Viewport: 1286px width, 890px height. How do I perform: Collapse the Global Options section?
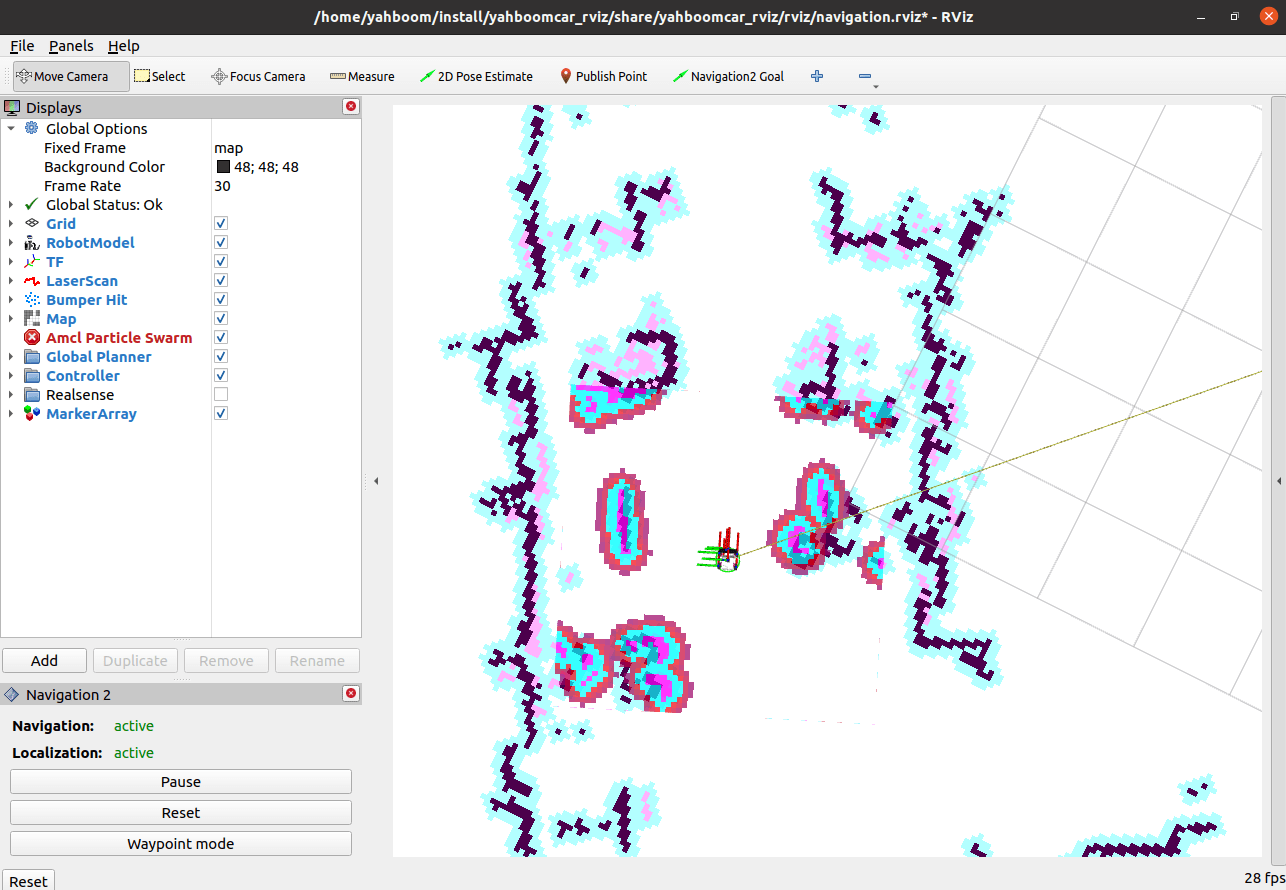(x=11, y=129)
